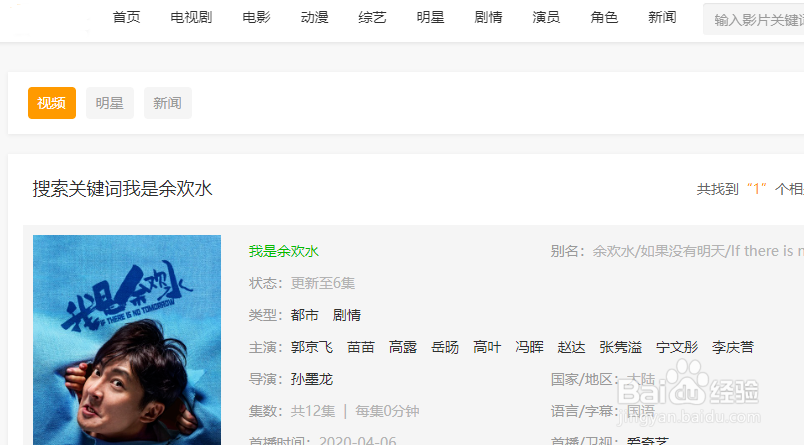This screenshot has width=804, height=445.
Task: Select 动漫 in the top navigation
Action: click(x=314, y=17)
